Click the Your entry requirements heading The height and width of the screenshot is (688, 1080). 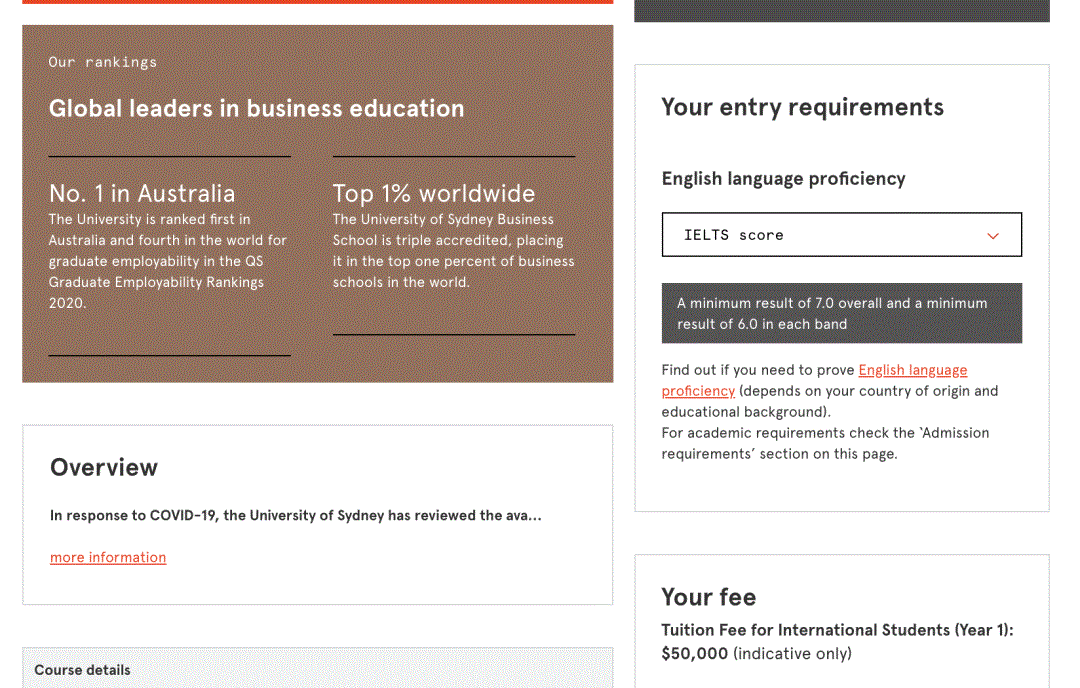coord(802,106)
